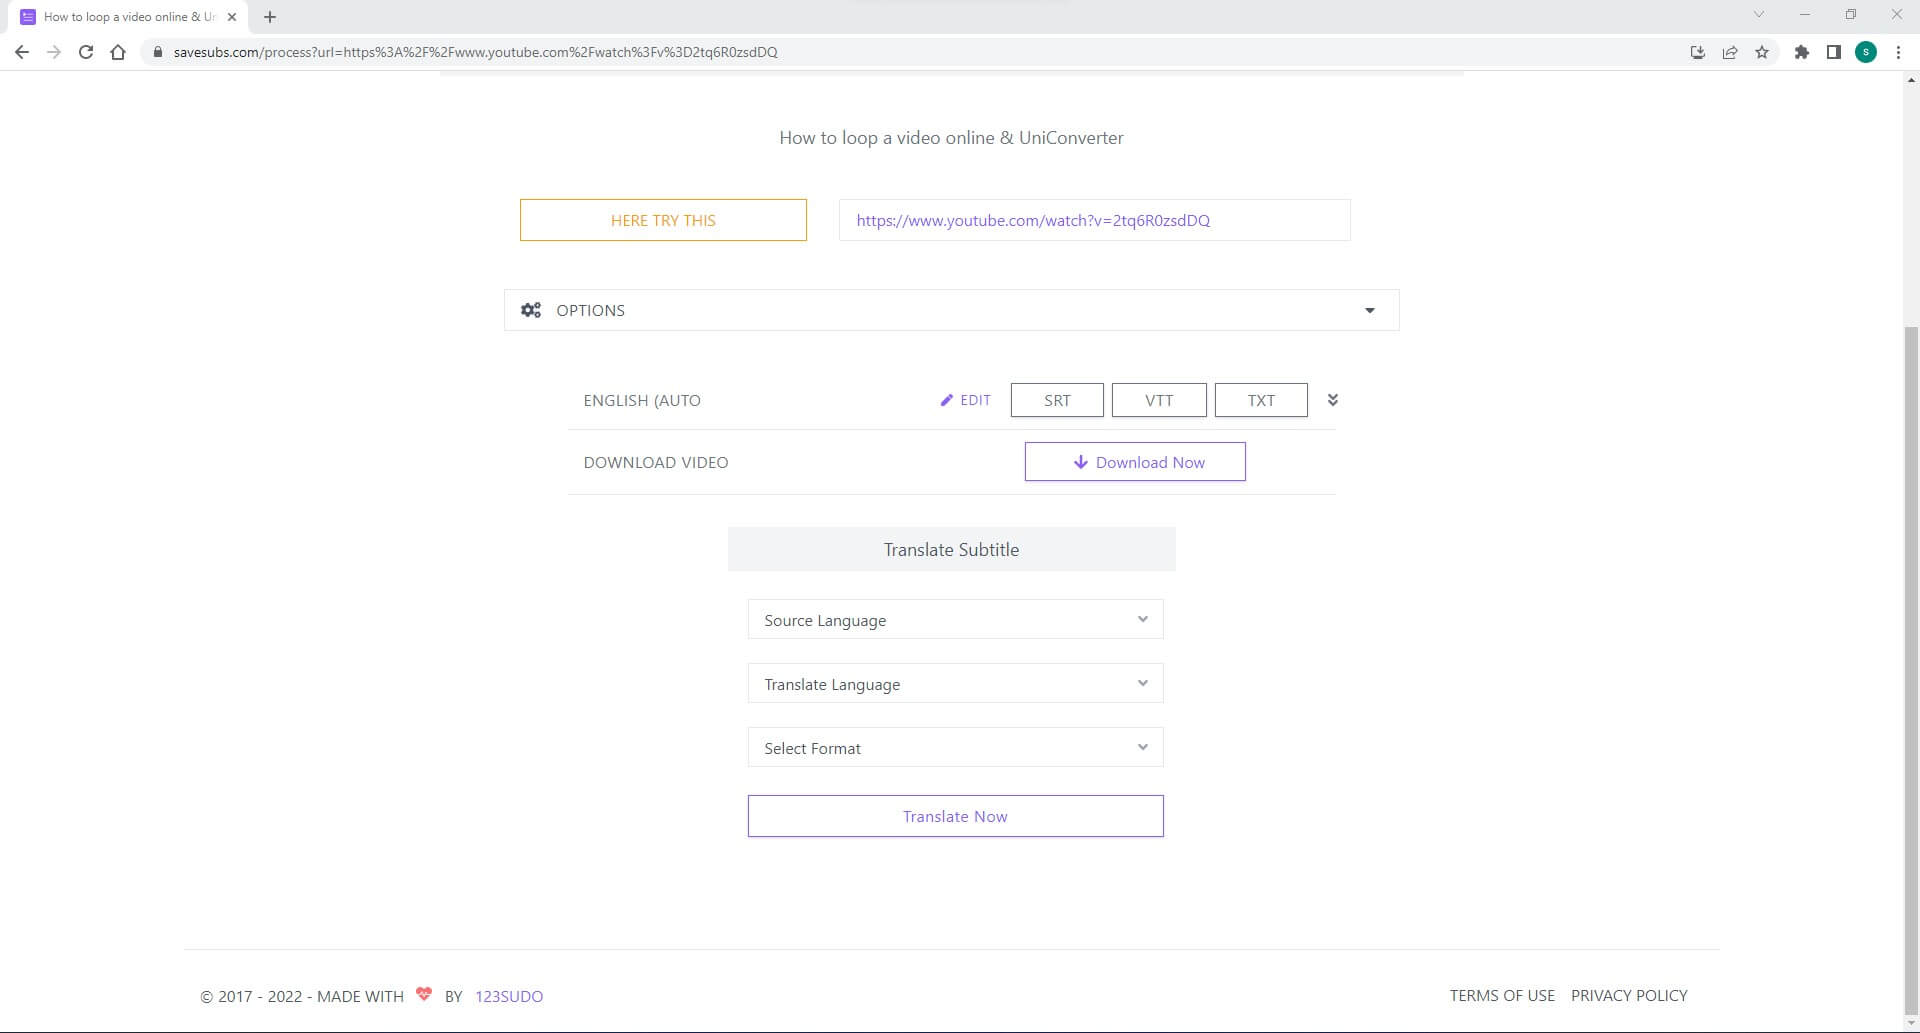This screenshot has height=1033, width=1920.
Task: Share this page via the share icon
Action: pos(1729,52)
